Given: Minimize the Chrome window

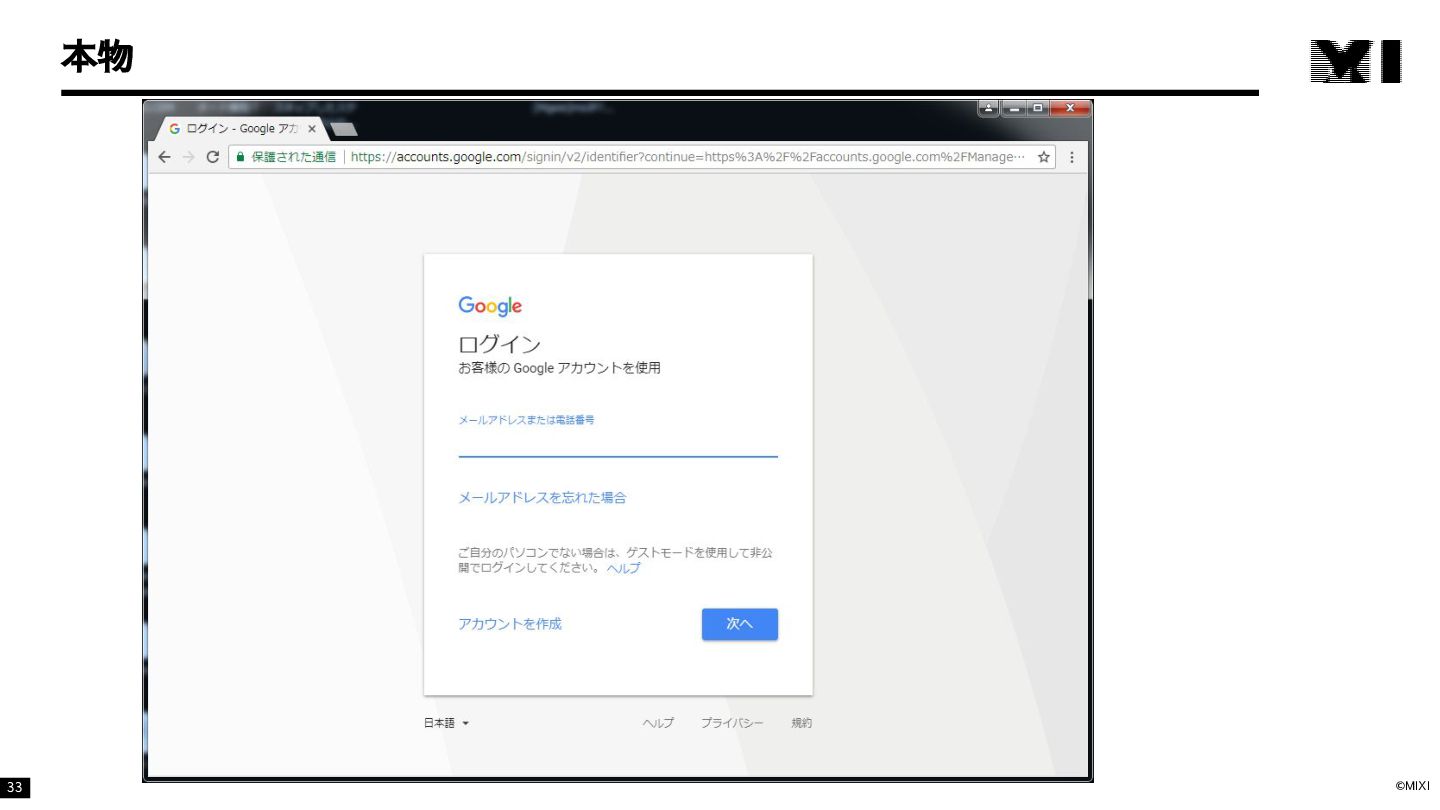Looking at the screenshot, I should 1012,107.
